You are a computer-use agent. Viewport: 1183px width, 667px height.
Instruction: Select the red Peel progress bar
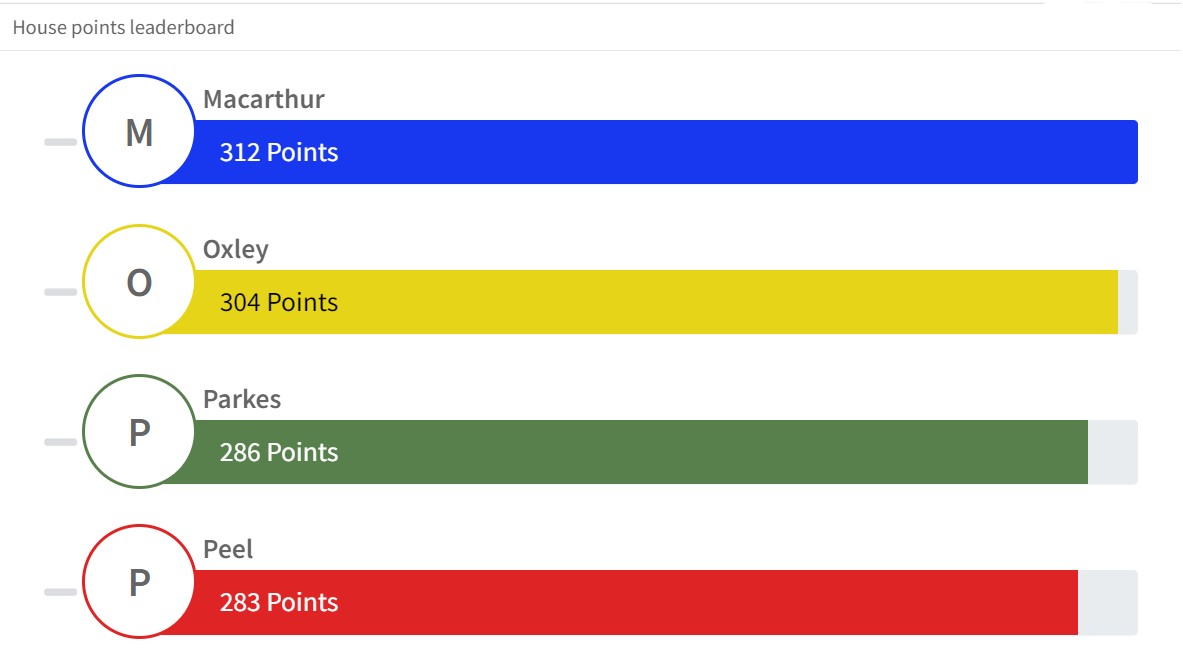coord(619,602)
